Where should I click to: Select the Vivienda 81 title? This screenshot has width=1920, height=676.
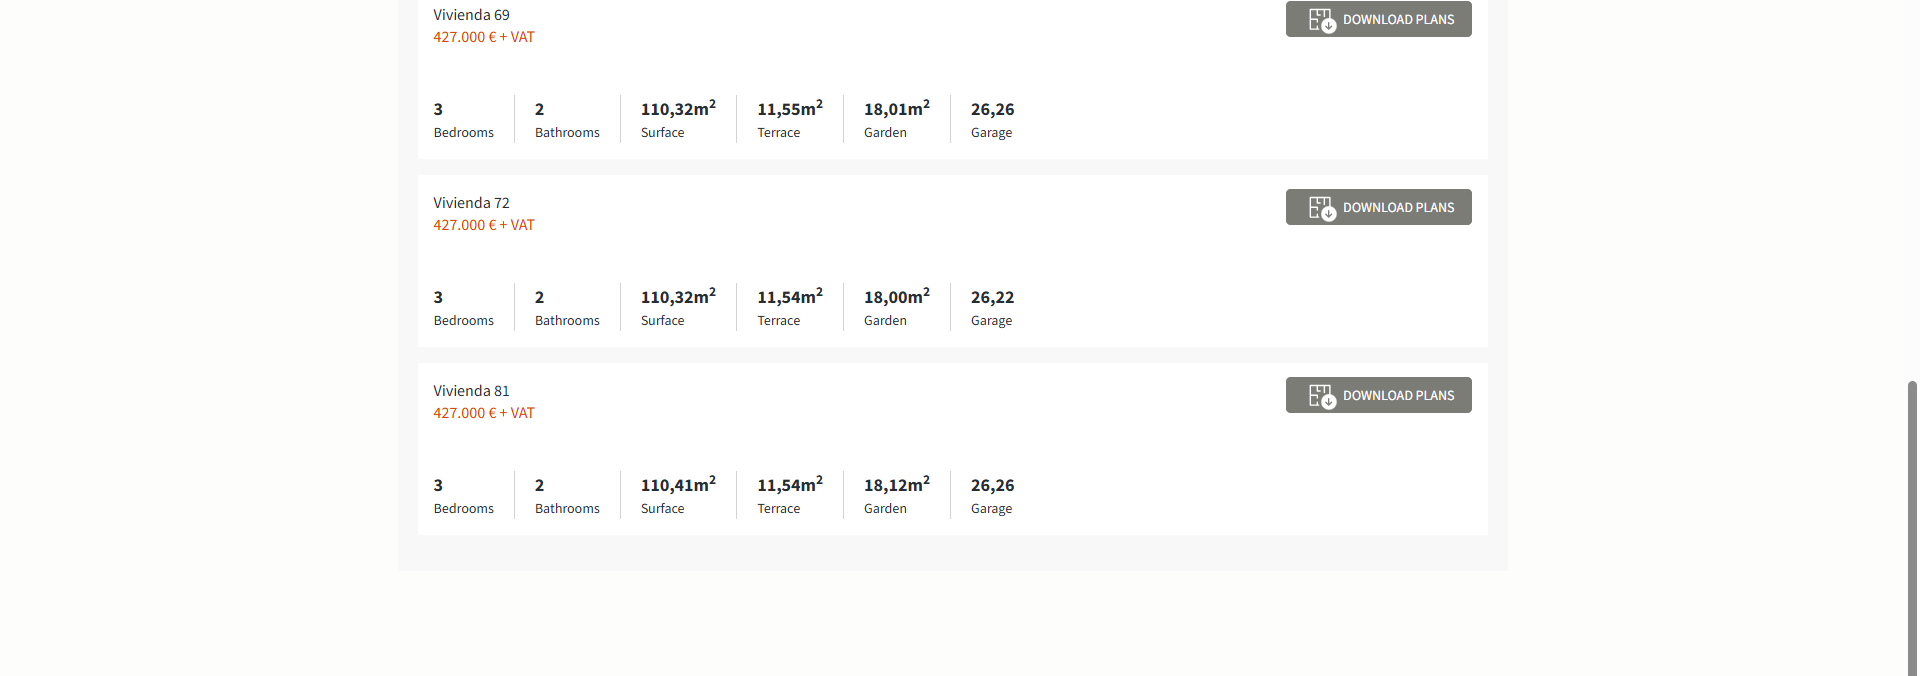(x=471, y=391)
